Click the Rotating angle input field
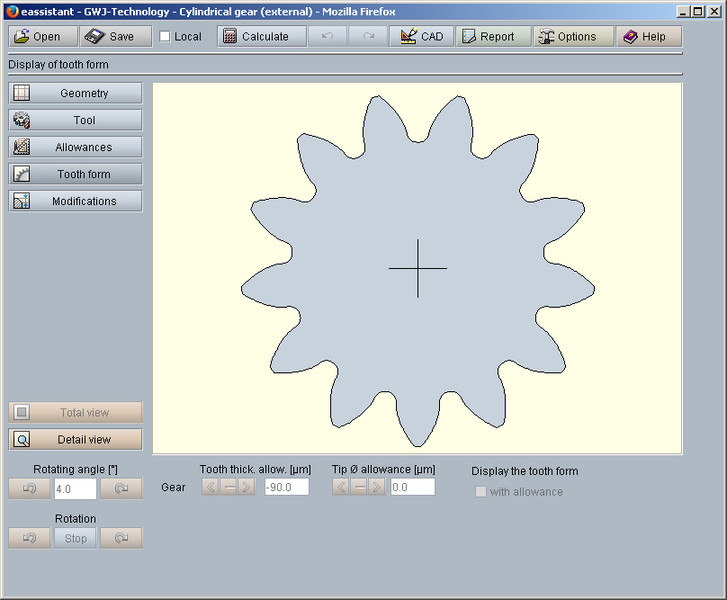 74,489
